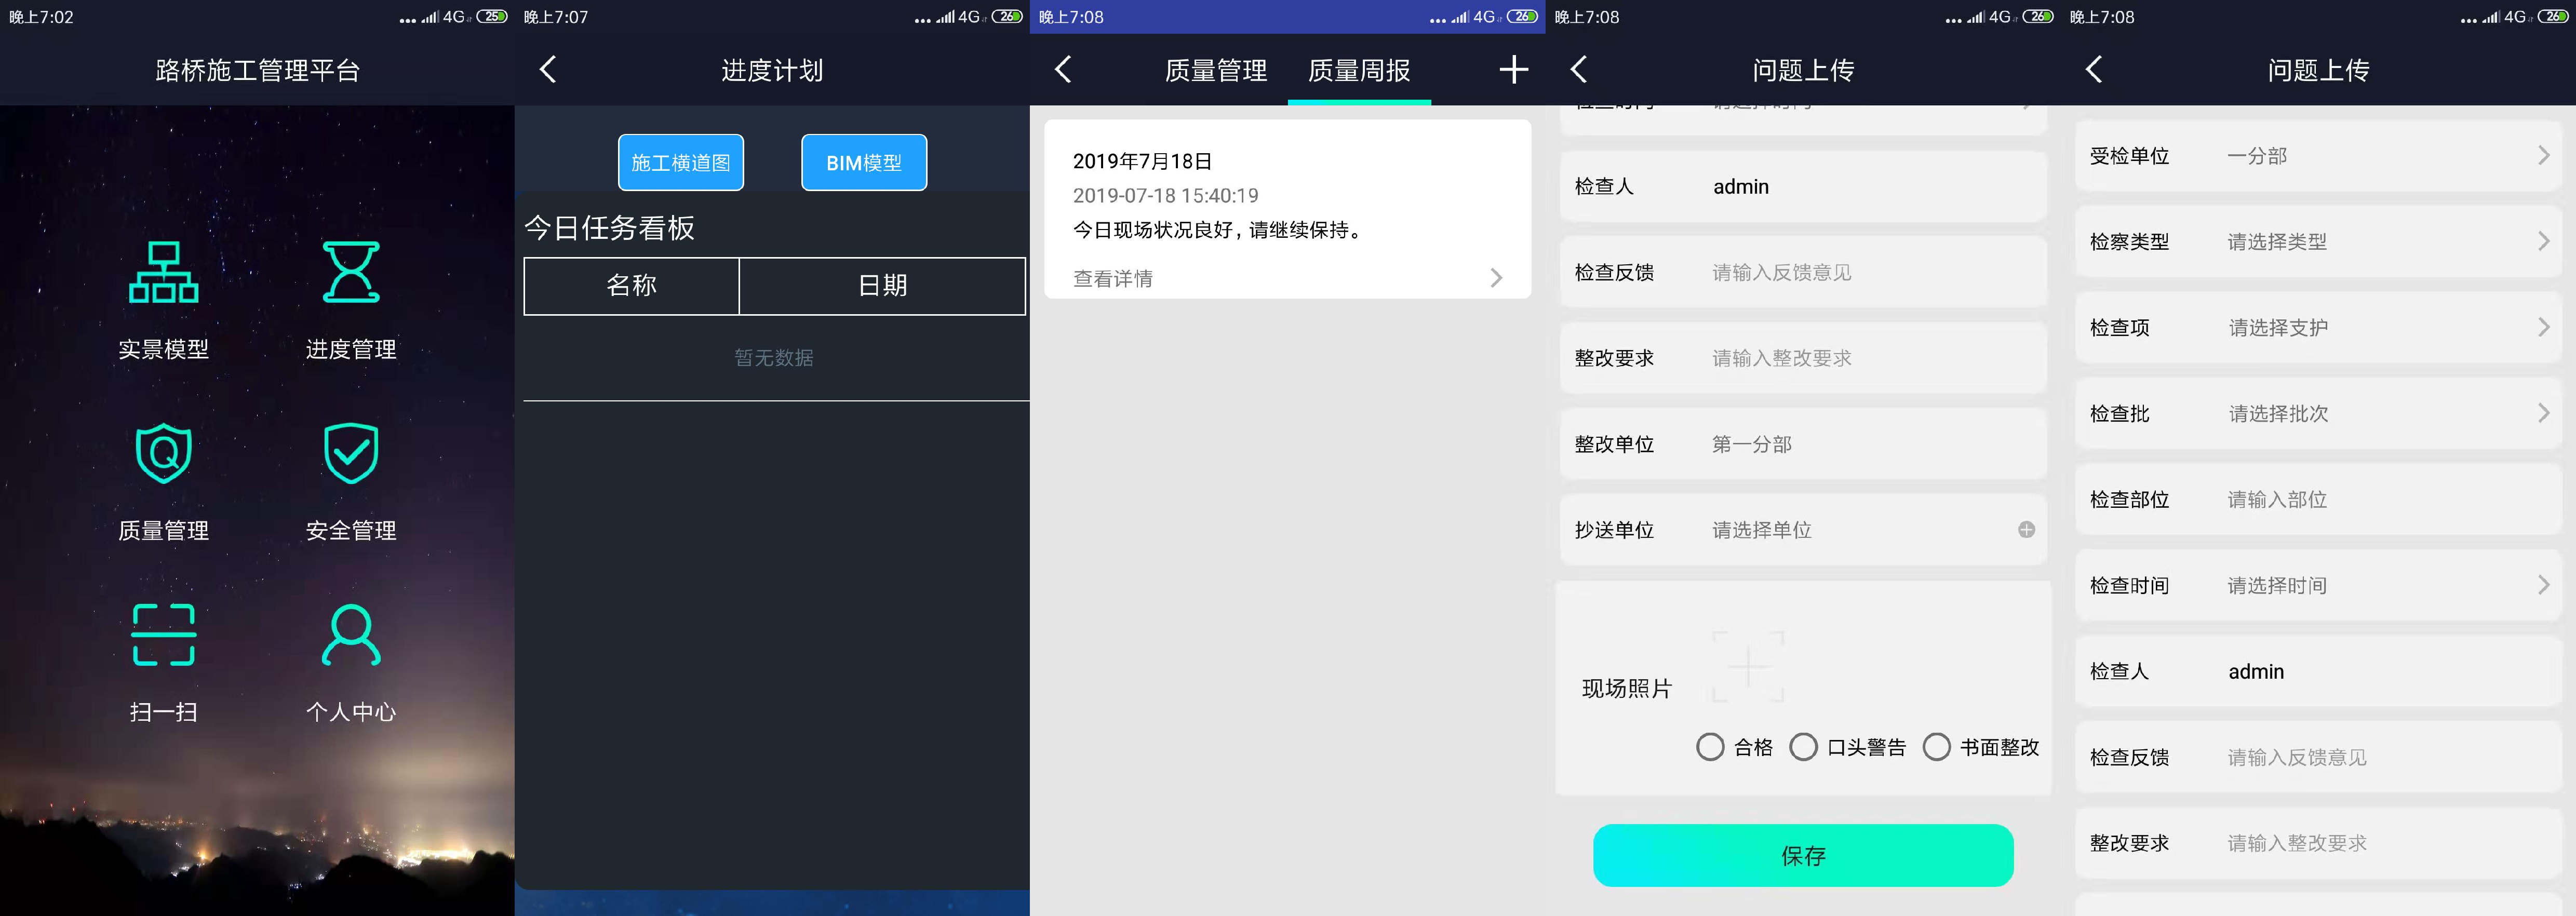2576x916 pixels.
Task: Expand the 受检单位 selector chevron
Action: (x=2544, y=156)
